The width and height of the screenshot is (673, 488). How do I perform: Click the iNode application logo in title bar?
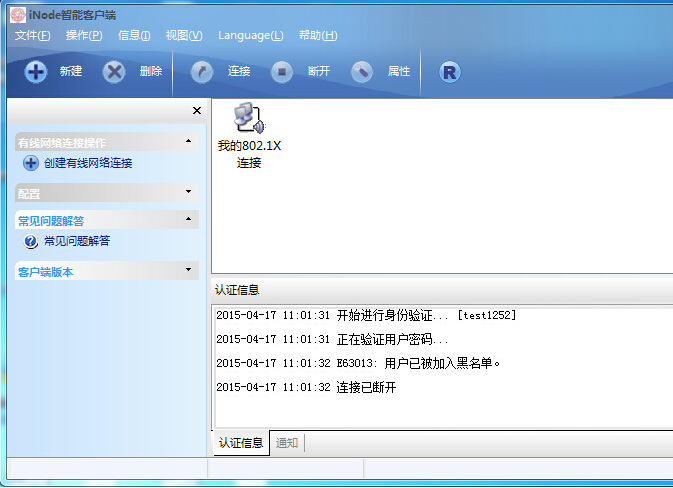(18, 15)
